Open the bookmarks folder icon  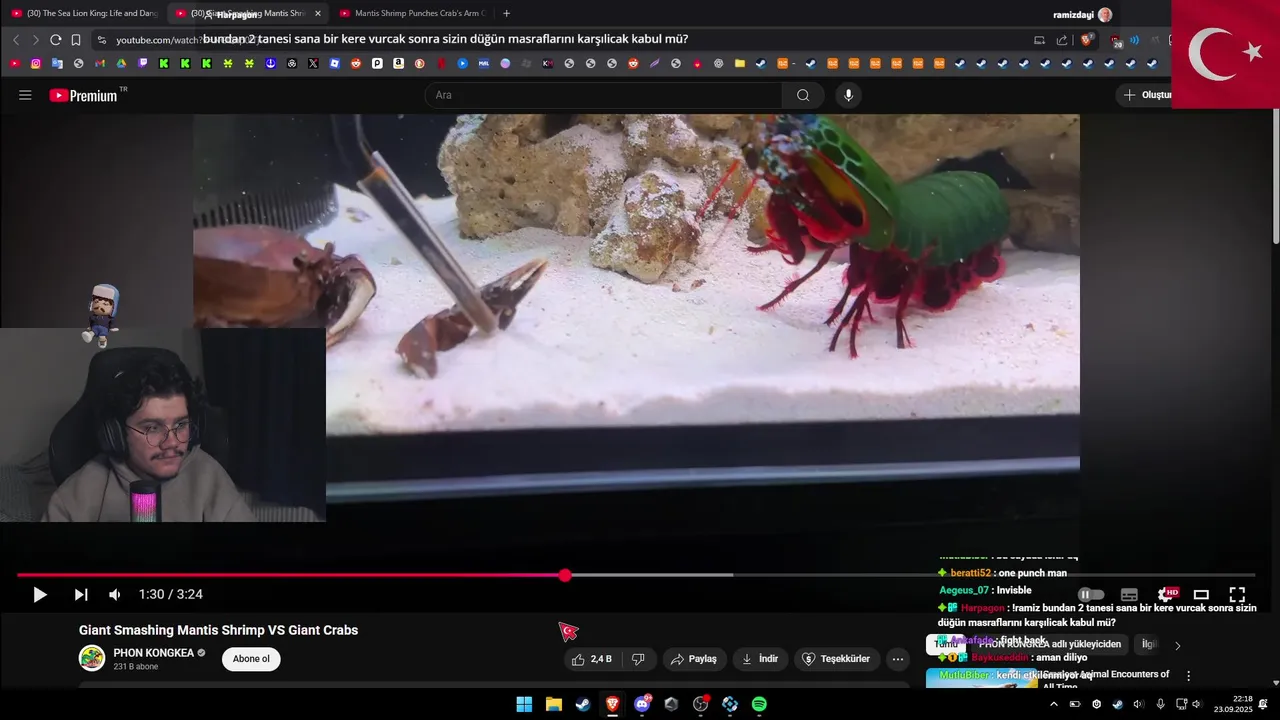(x=740, y=63)
